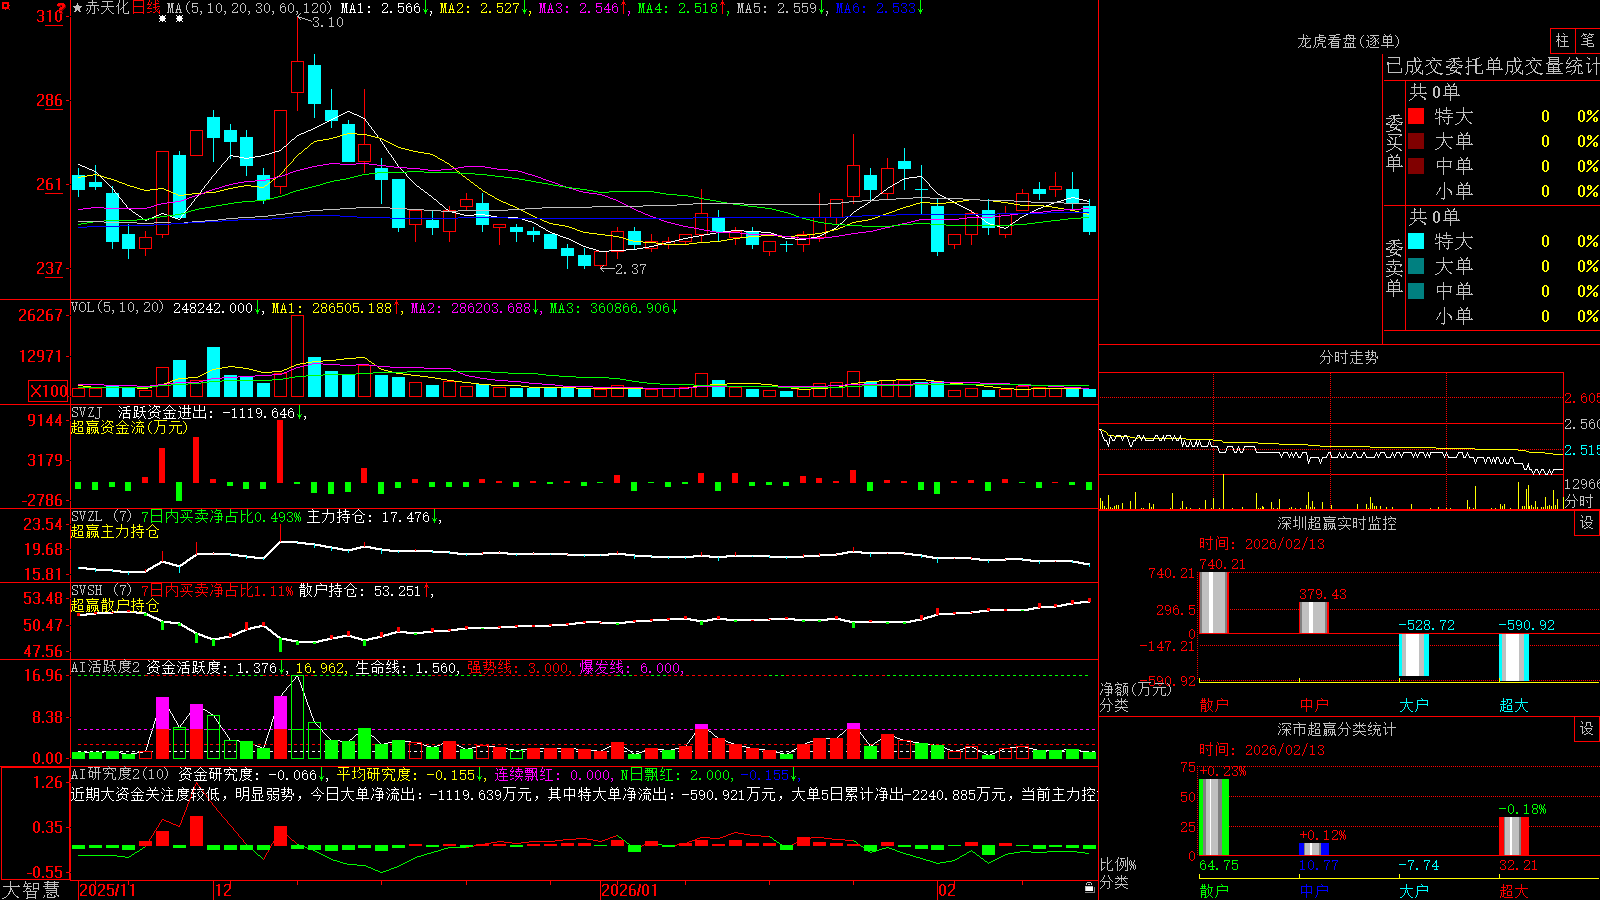Click the second white event marker under the title
The height and width of the screenshot is (900, 1600).
[179, 19]
